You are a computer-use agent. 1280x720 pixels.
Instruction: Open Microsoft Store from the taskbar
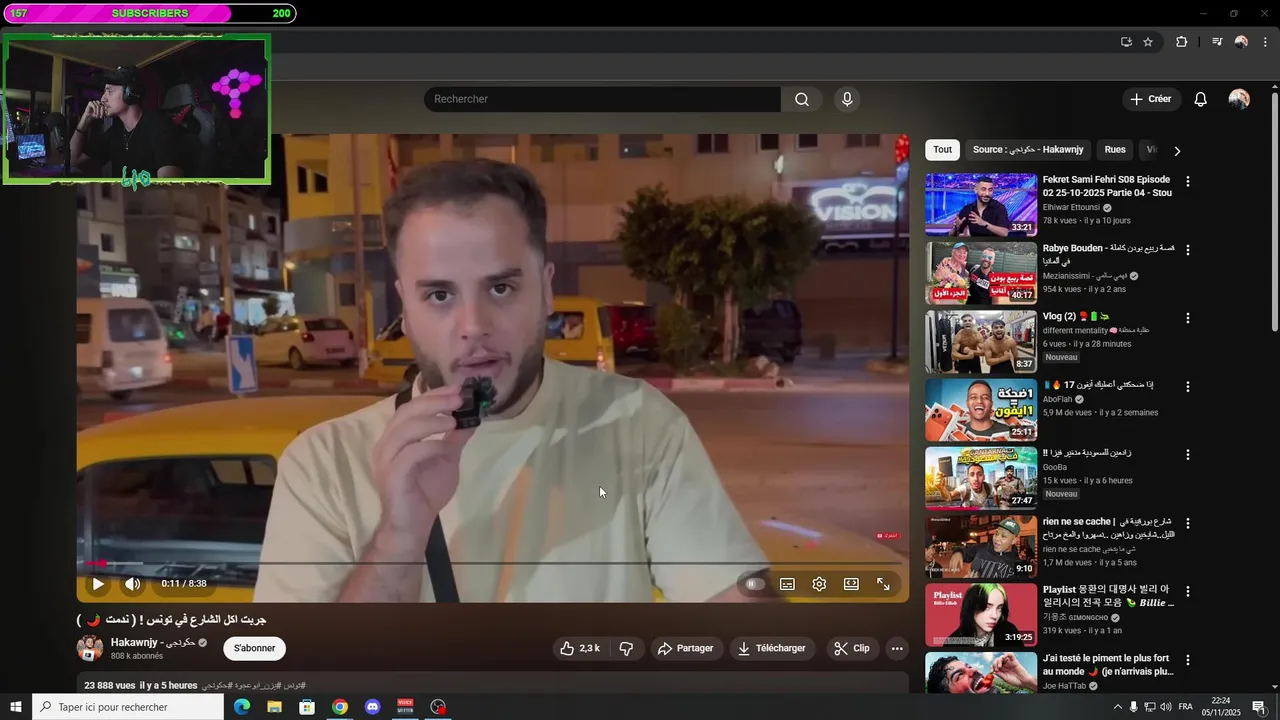(x=307, y=707)
